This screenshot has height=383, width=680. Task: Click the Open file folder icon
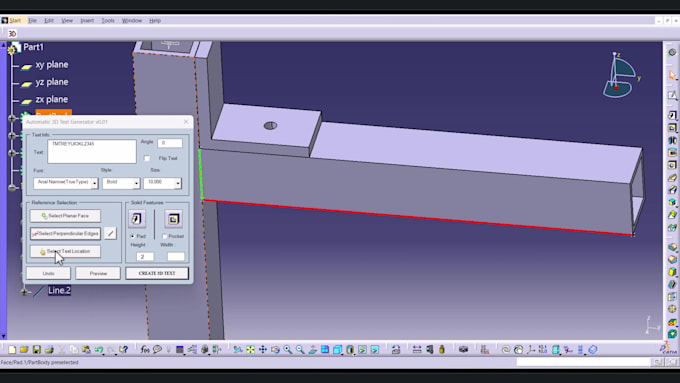point(24,349)
